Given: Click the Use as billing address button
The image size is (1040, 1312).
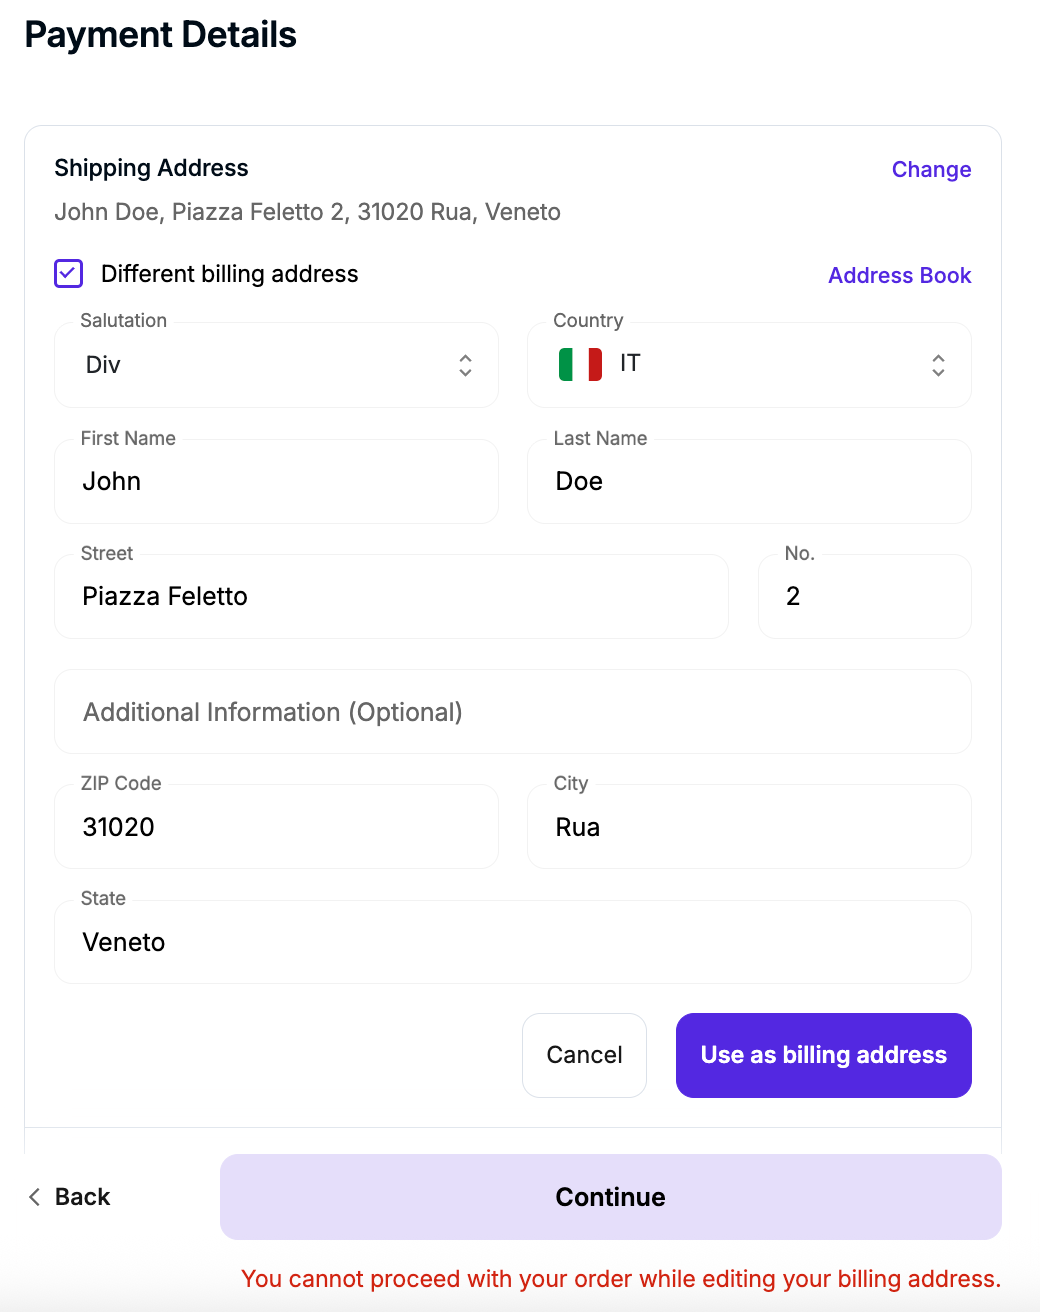Looking at the screenshot, I should point(823,1055).
